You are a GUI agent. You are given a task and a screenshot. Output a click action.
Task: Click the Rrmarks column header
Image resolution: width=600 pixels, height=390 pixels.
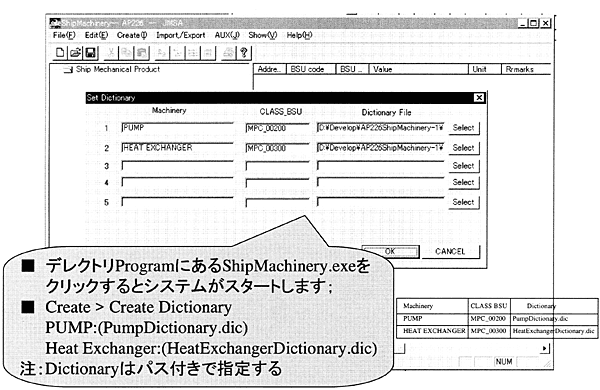(526, 69)
